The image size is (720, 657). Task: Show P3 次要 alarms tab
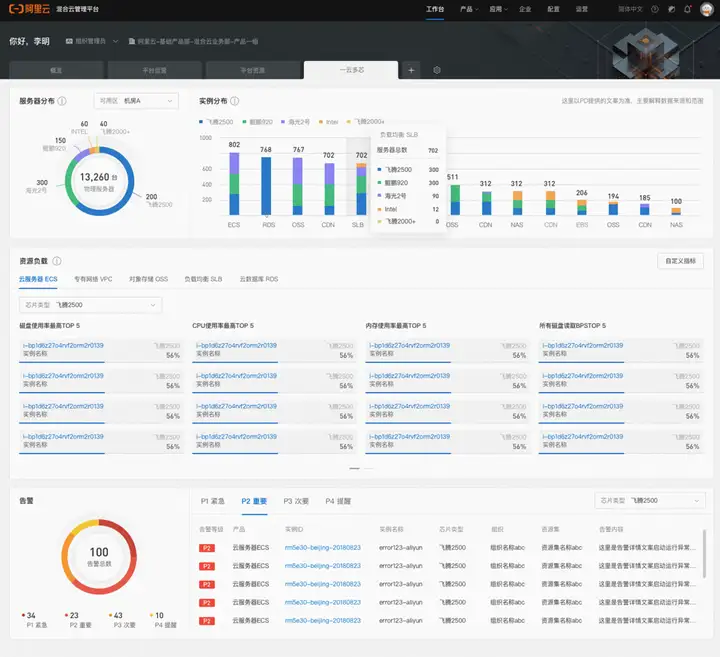[x=296, y=501]
